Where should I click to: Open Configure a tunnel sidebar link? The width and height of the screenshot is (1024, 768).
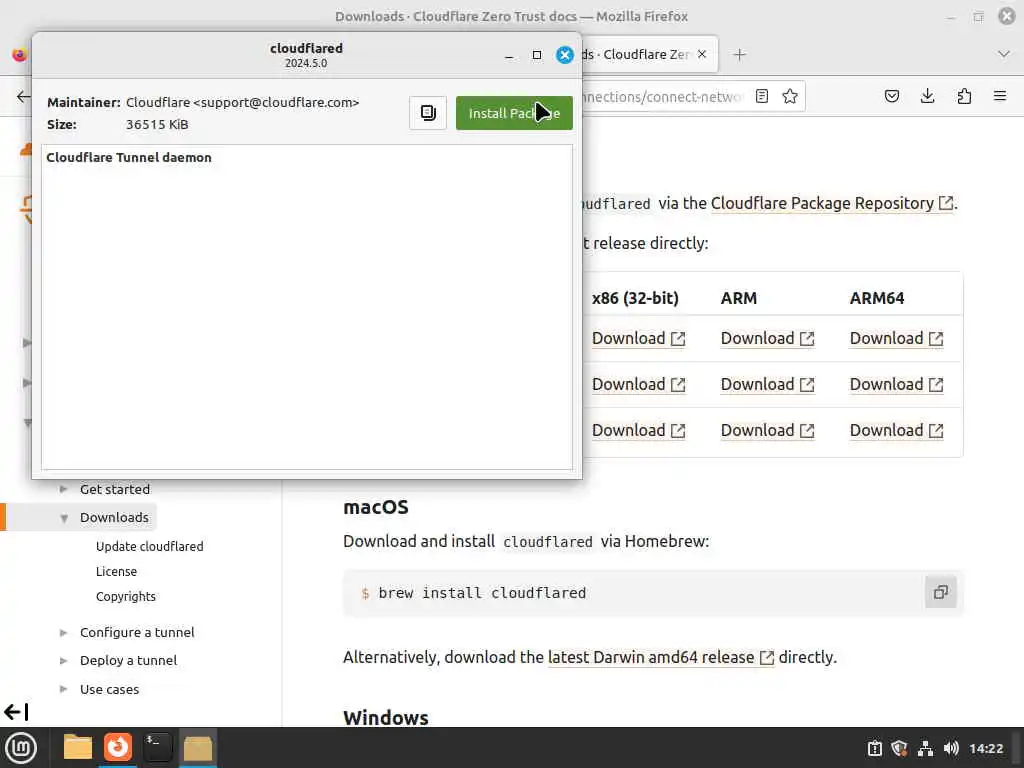(x=137, y=632)
